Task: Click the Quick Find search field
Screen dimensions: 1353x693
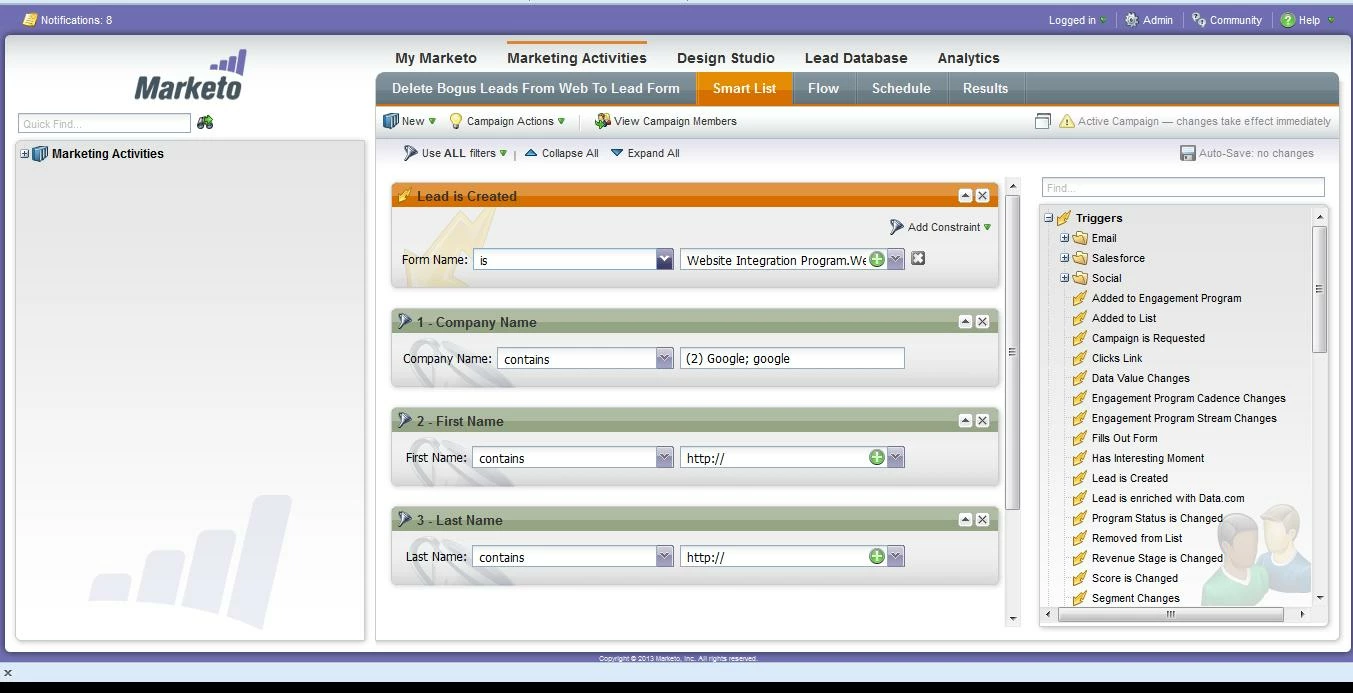Action: (104, 123)
